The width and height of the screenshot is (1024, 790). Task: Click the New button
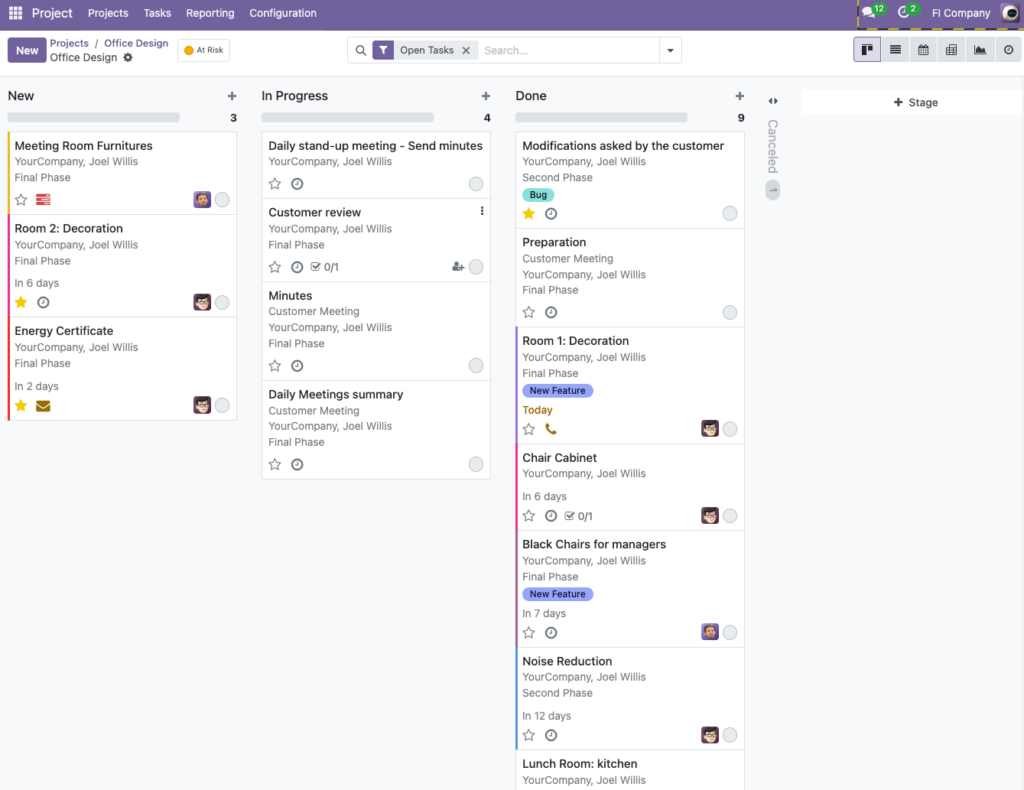coord(27,50)
